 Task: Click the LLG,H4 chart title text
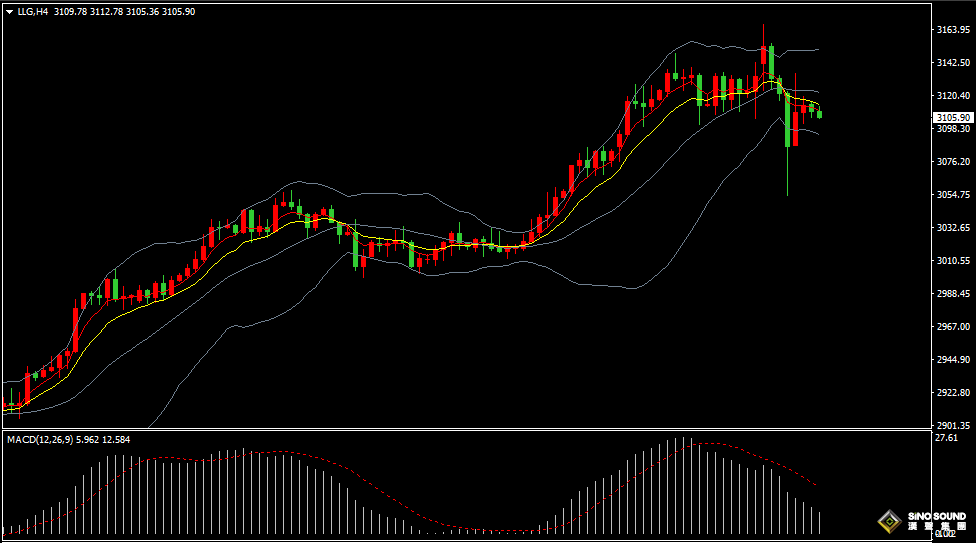(x=33, y=12)
